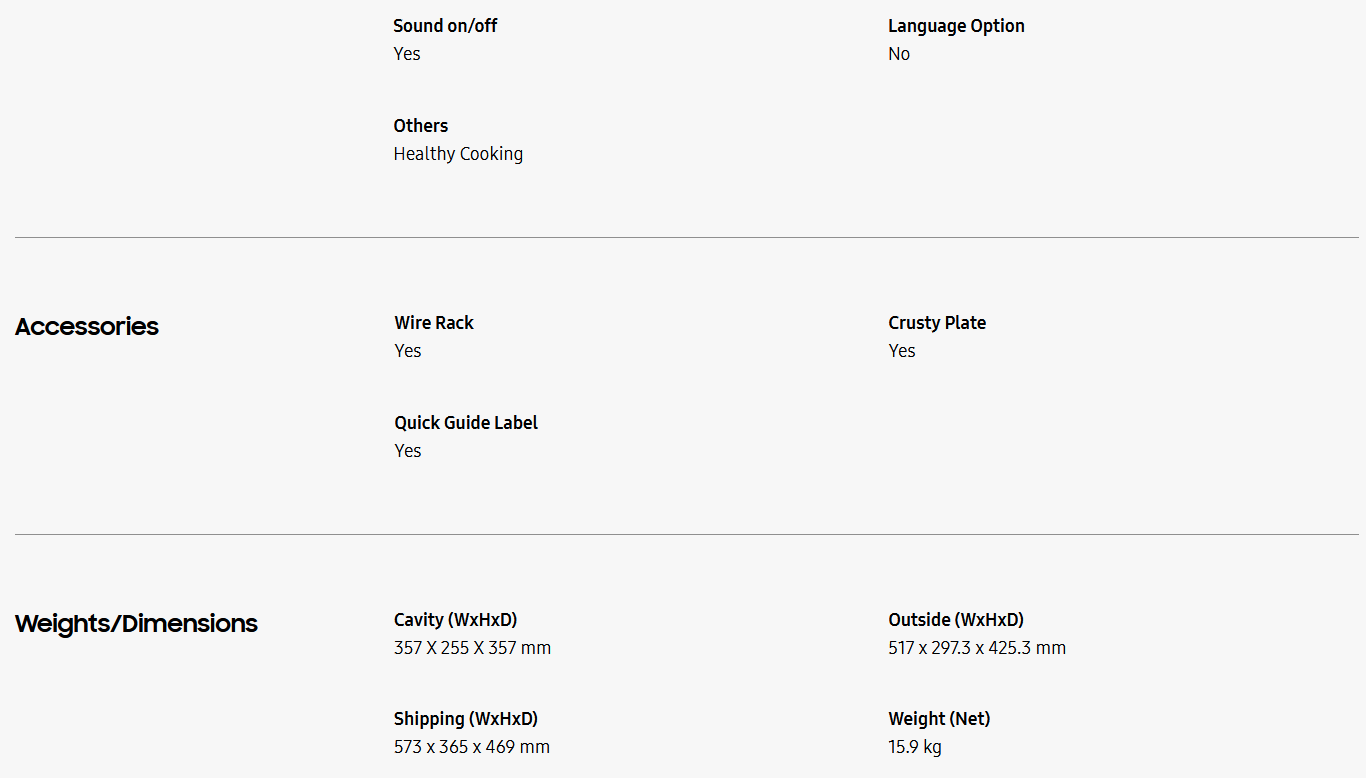Click the Shipping (WxHxD) label

tap(466, 719)
